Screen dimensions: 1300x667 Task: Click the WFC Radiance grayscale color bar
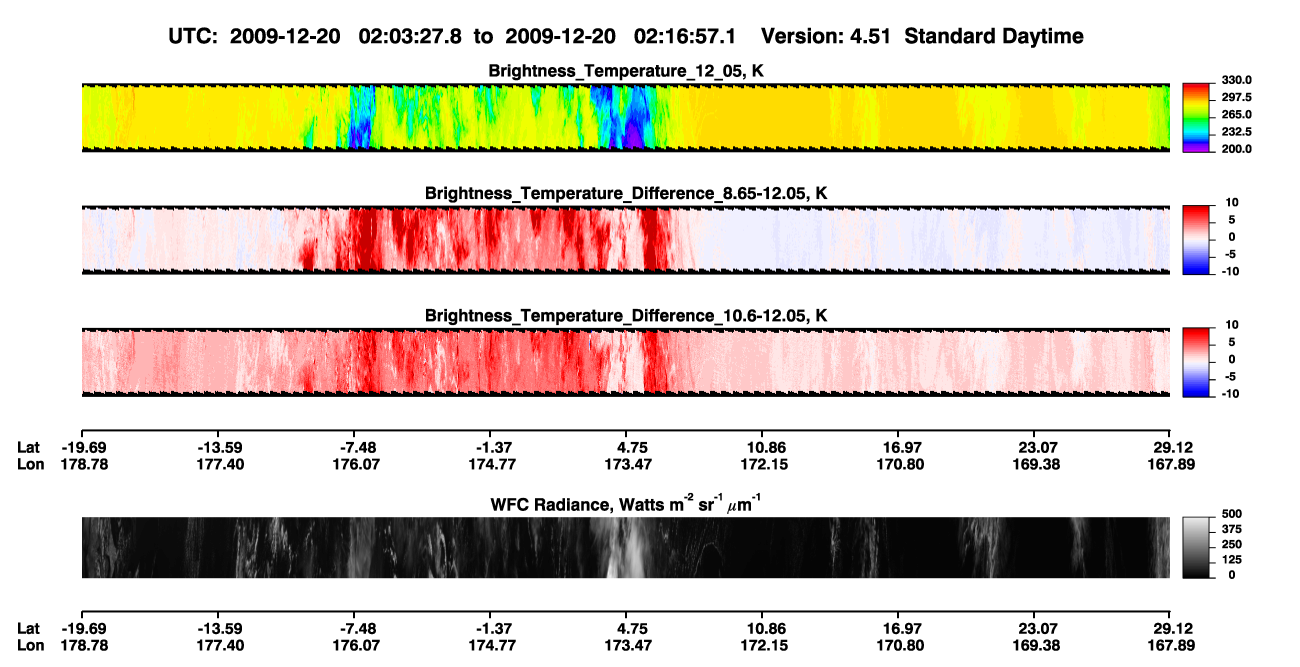tap(1195, 546)
